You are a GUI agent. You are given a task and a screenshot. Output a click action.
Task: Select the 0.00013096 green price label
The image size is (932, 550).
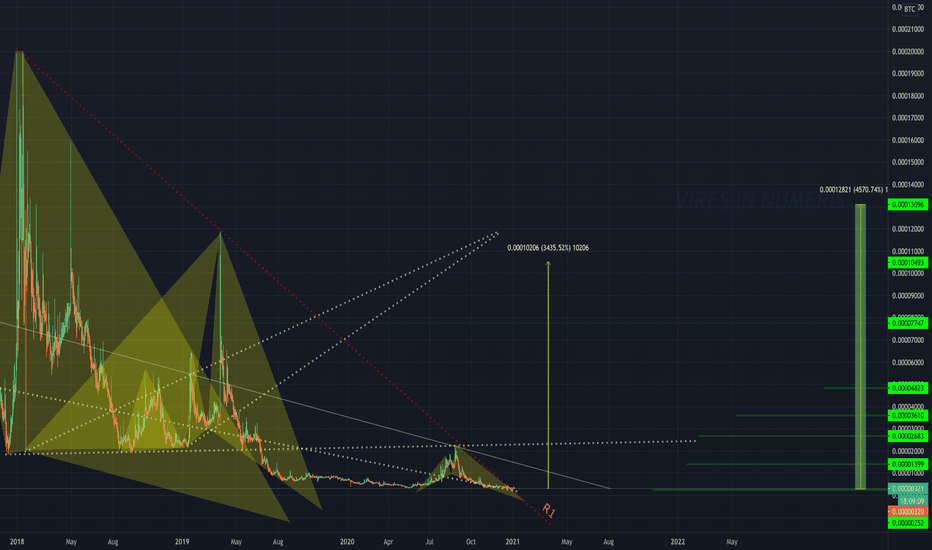click(x=908, y=205)
